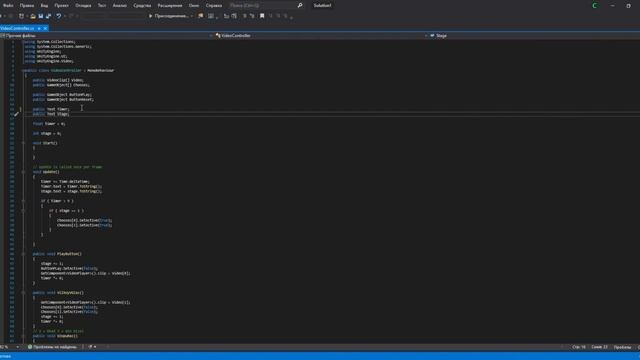Click the green account avatar icon
This screenshot has height=360, width=640.
point(595,6)
